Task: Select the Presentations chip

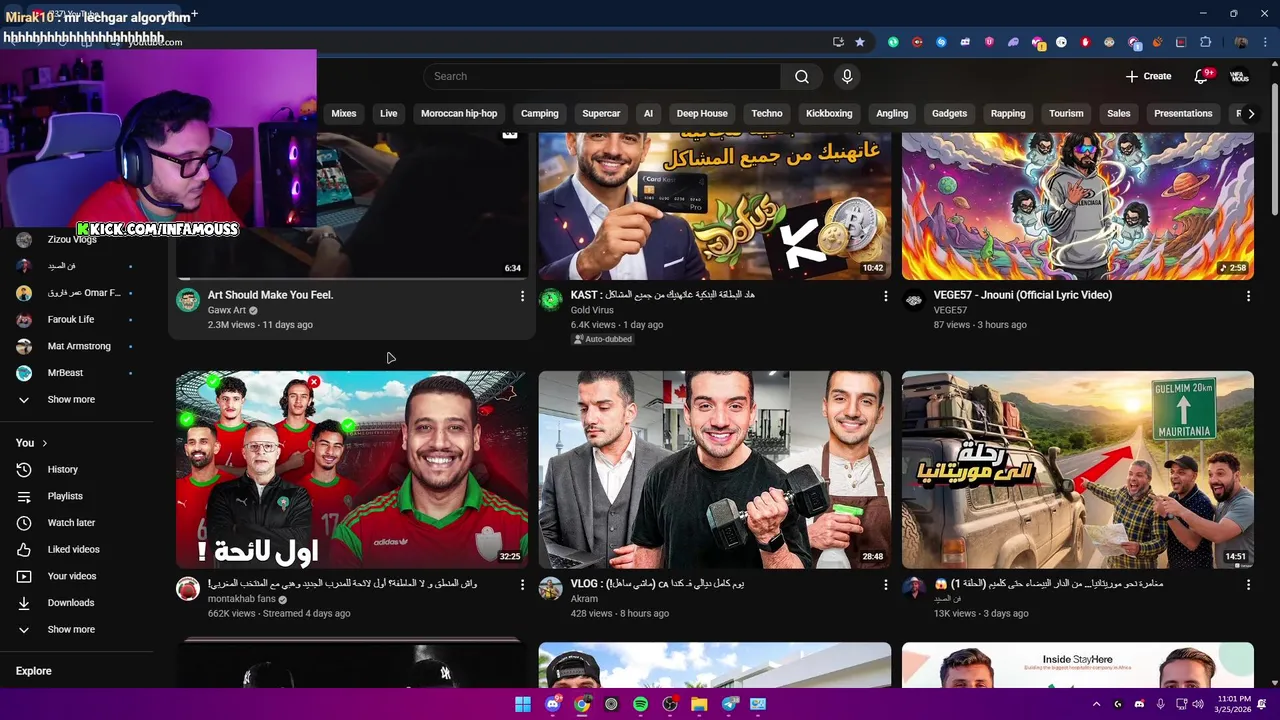Action: (1183, 113)
